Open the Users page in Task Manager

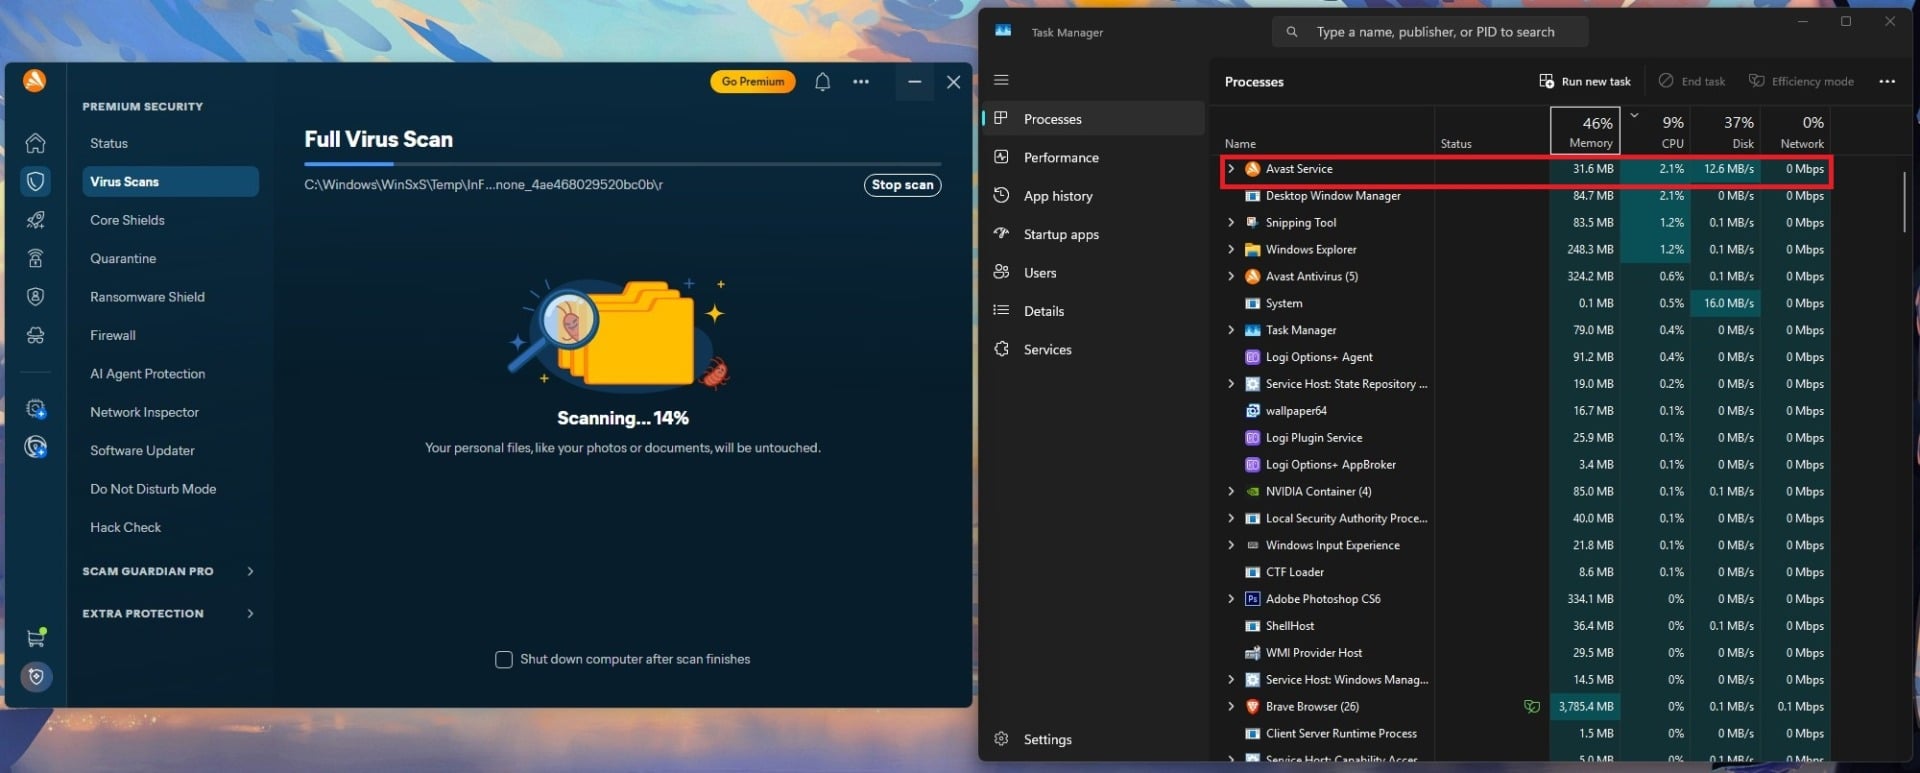tap(1094, 273)
